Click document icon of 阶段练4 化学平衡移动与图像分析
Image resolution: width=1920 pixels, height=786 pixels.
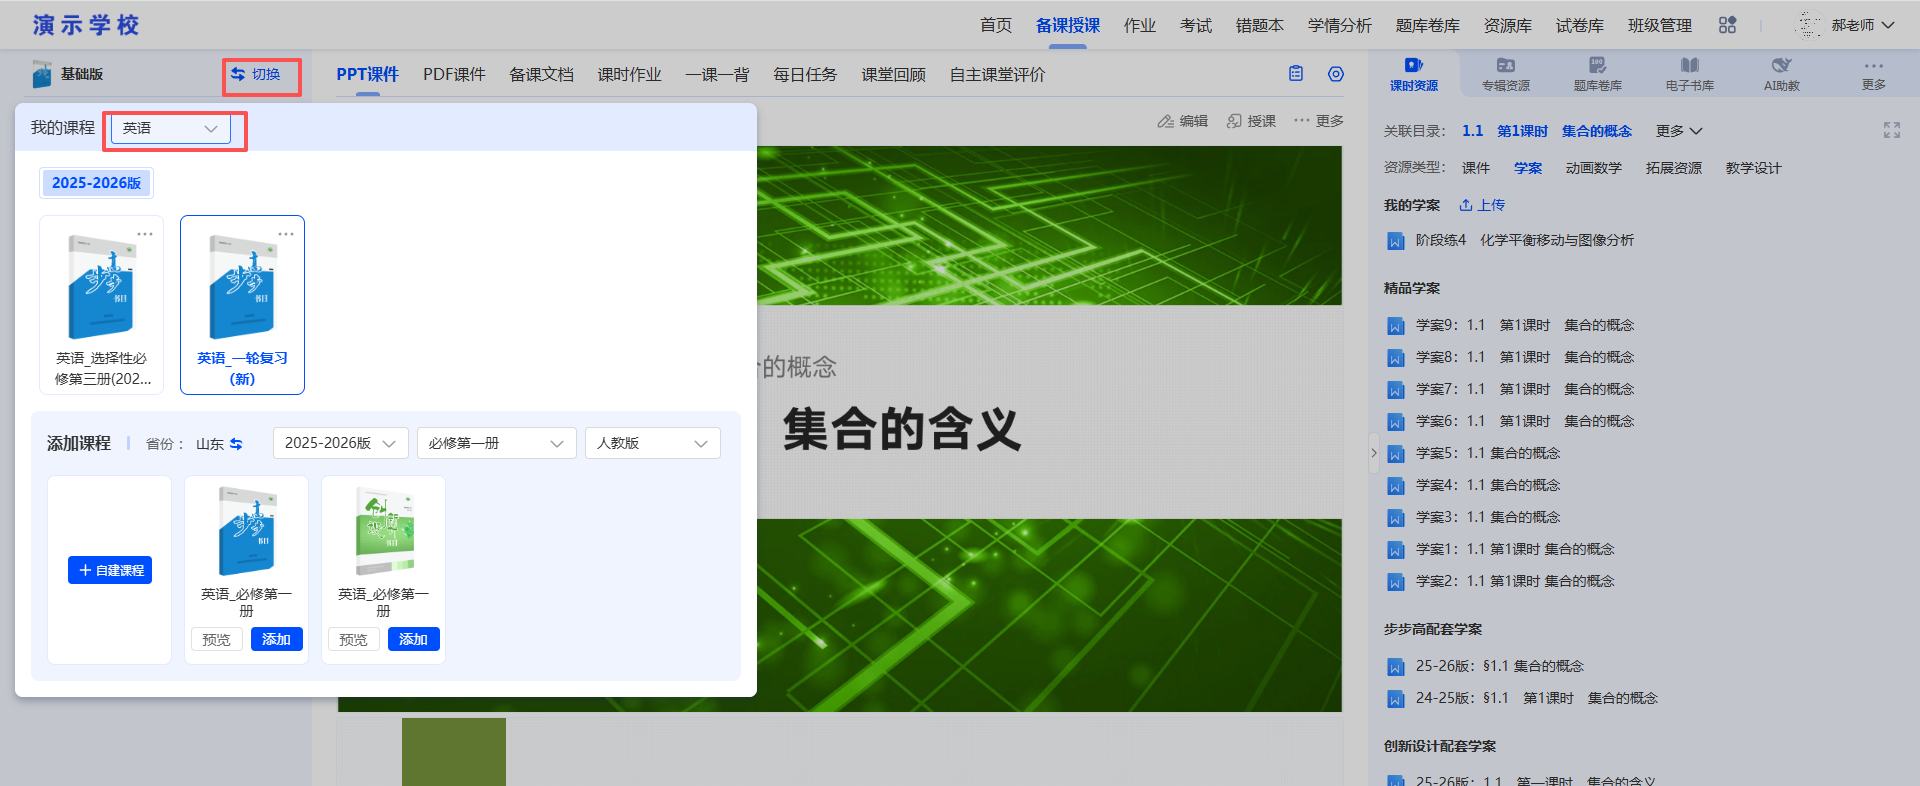[x=1395, y=241]
